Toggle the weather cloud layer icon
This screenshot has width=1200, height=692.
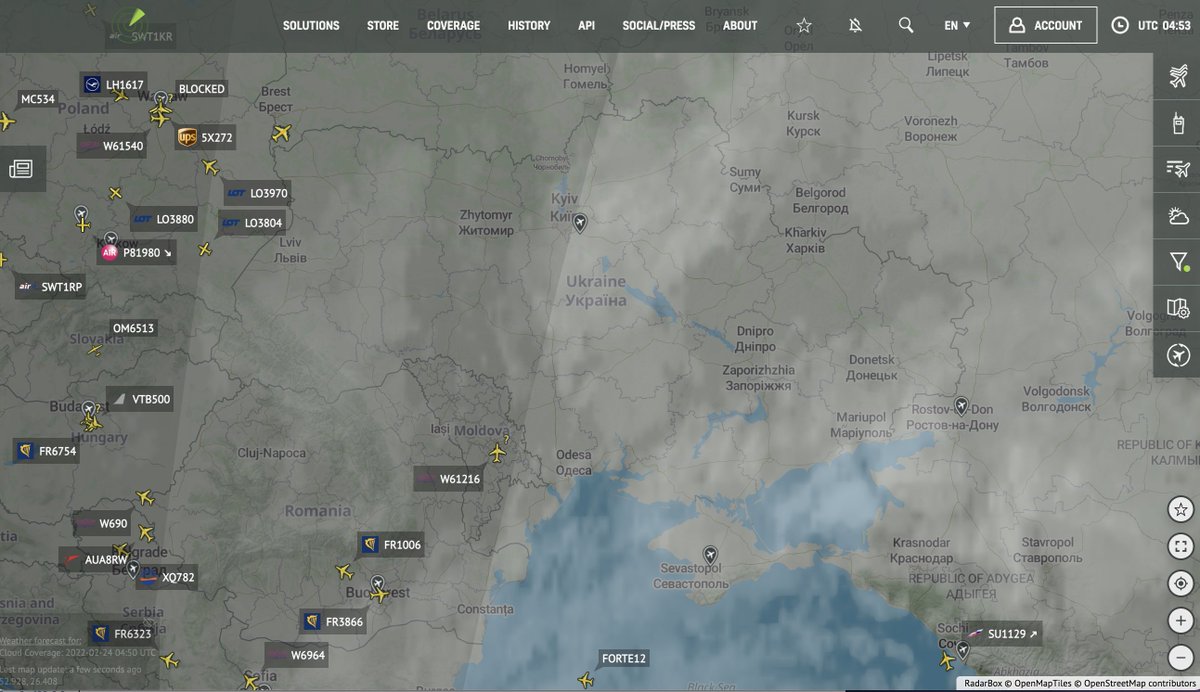click(x=1178, y=215)
